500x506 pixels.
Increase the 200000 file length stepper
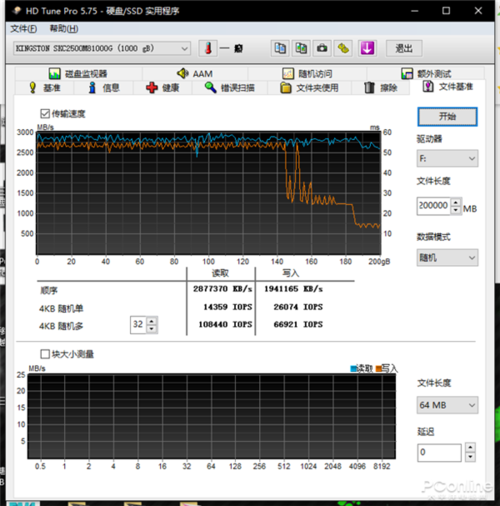(456, 202)
